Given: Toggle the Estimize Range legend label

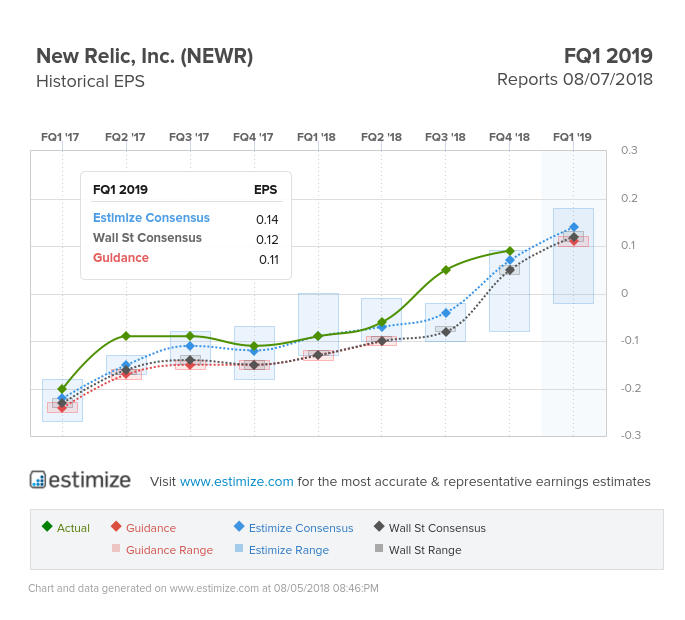Looking at the screenshot, I should click(x=289, y=550).
